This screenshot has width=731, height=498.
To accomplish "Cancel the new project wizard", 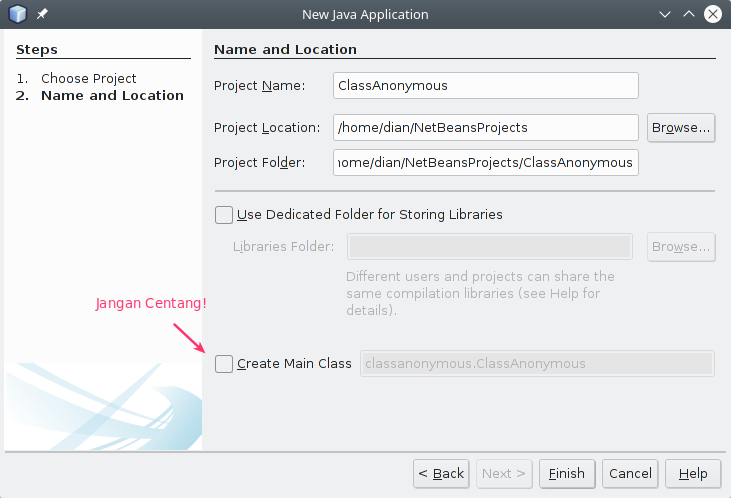I will (630, 474).
